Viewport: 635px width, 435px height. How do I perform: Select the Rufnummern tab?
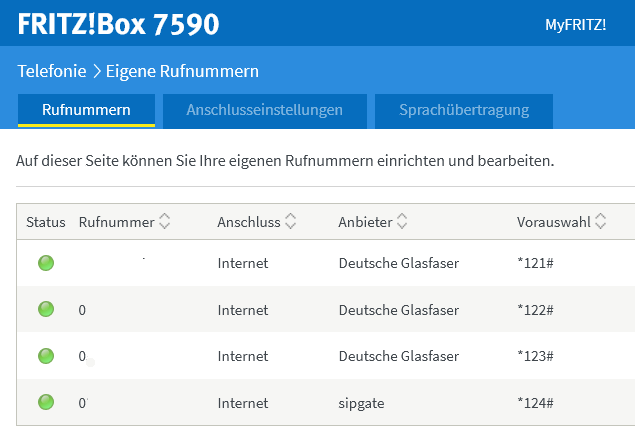(x=86, y=110)
